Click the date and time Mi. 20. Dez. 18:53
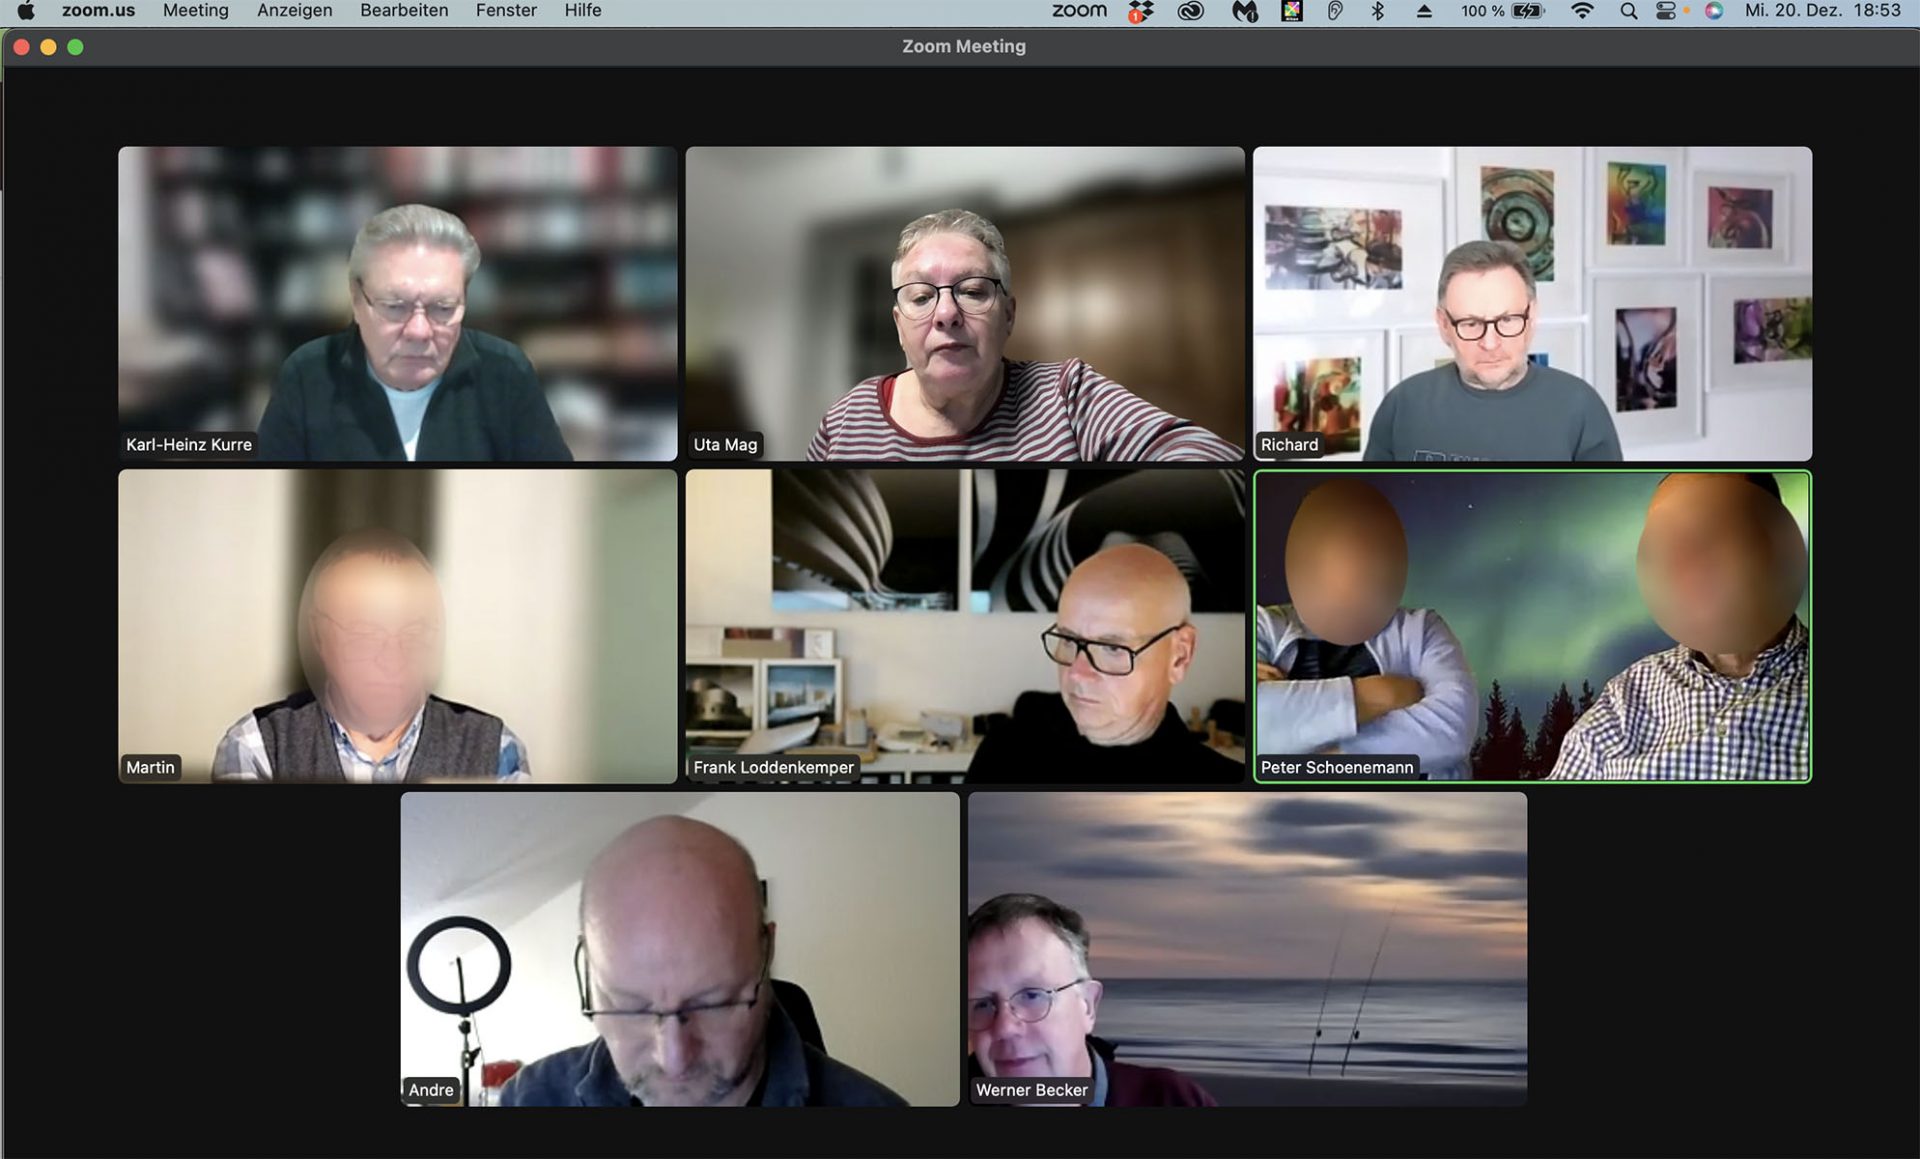Viewport: 1920px width, 1159px height. coord(1822,11)
